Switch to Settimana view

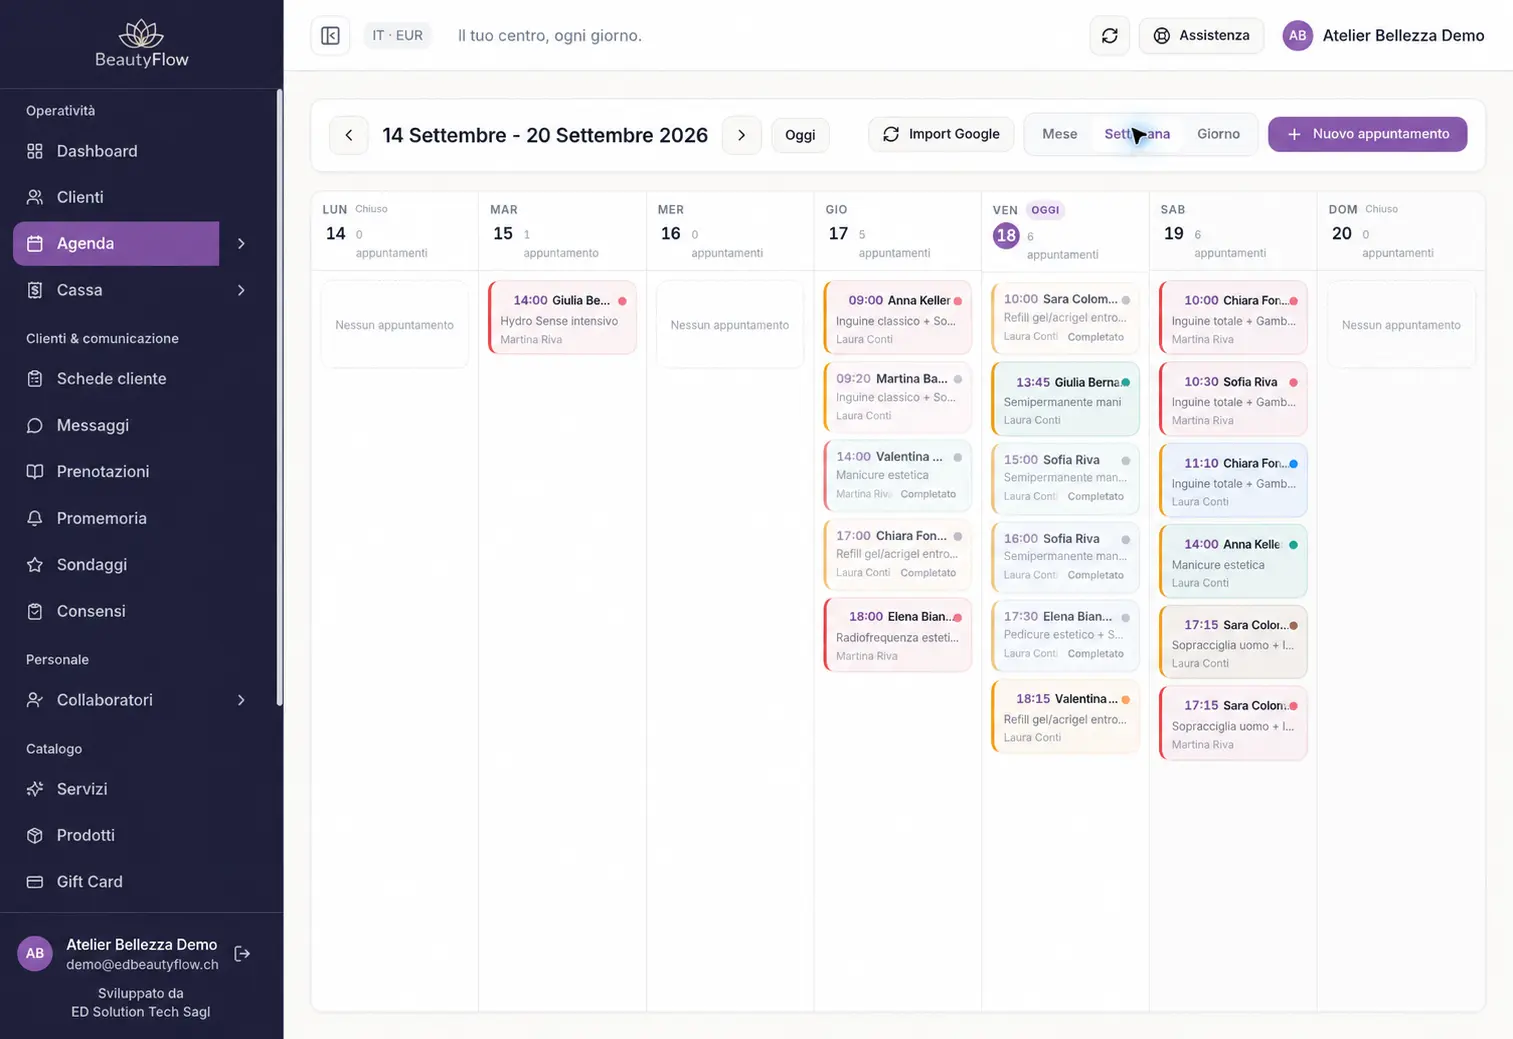[x=1137, y=134]
